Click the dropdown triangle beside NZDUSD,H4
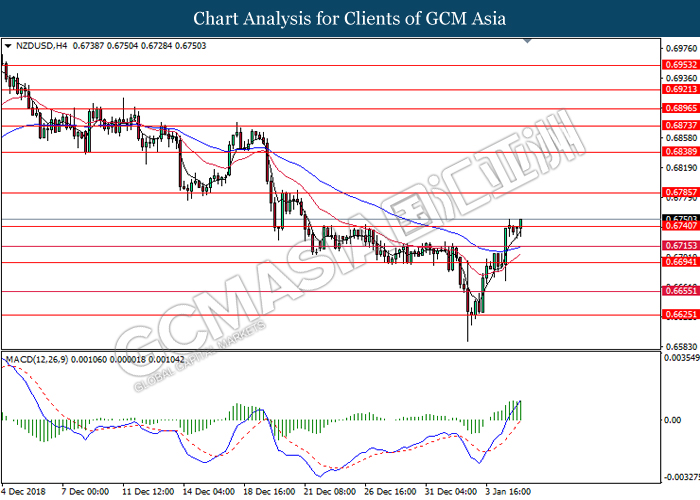This screenshot has height=500, width=700. point(8,46)
